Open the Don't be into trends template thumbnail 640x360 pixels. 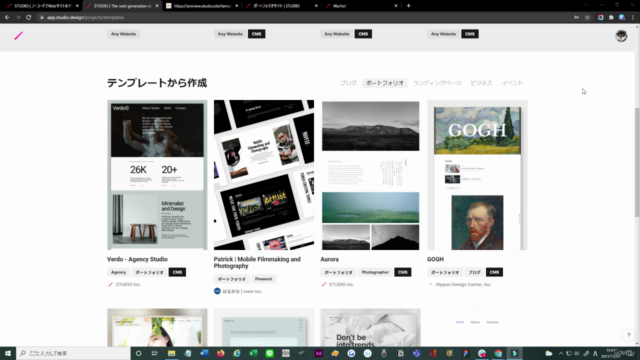pyautogui.click(x=371, y=328)
